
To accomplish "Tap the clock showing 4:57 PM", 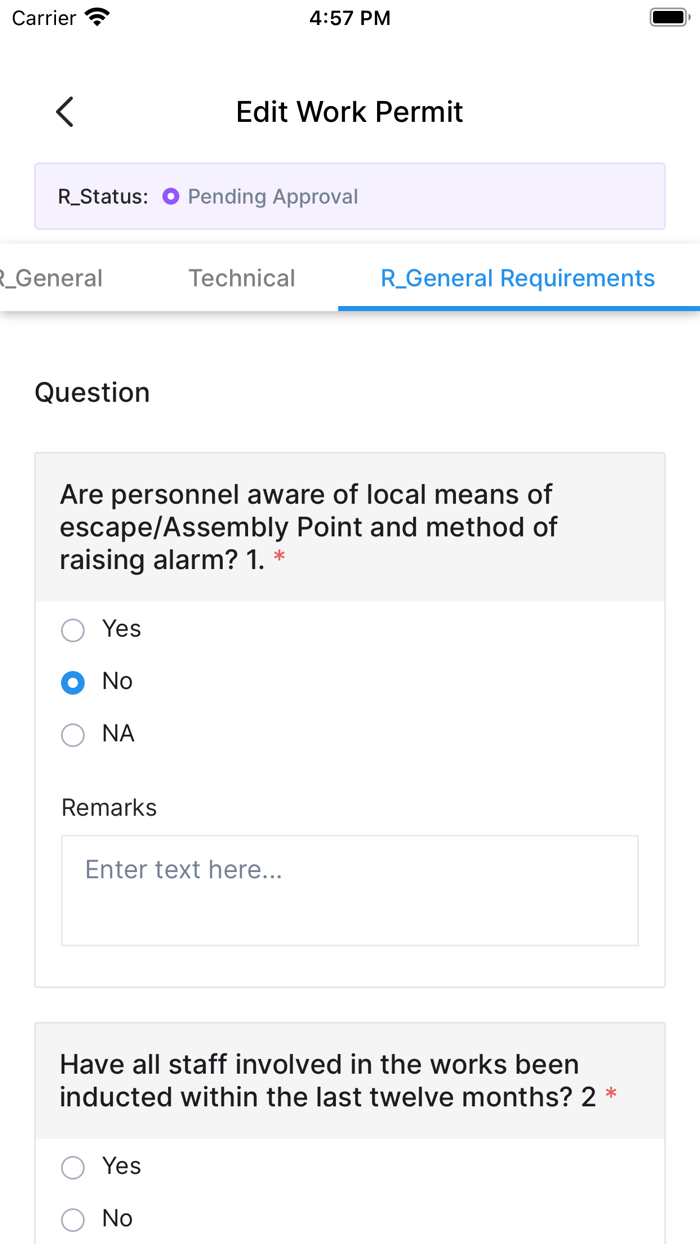I will [350, 17].
